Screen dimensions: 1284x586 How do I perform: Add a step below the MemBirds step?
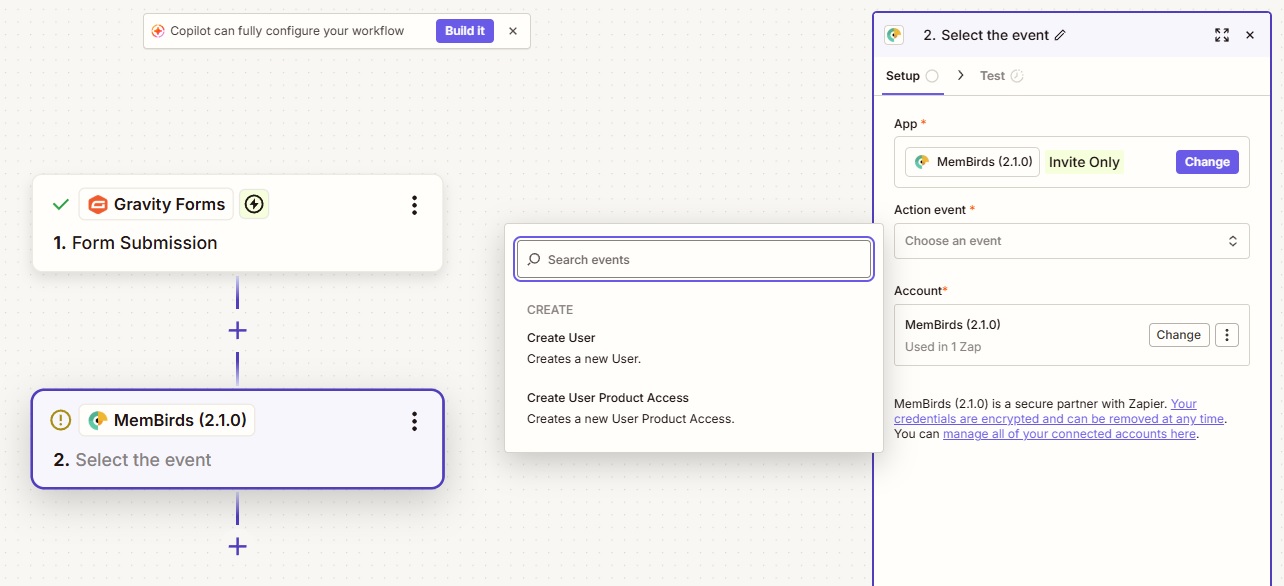[237, 546]
